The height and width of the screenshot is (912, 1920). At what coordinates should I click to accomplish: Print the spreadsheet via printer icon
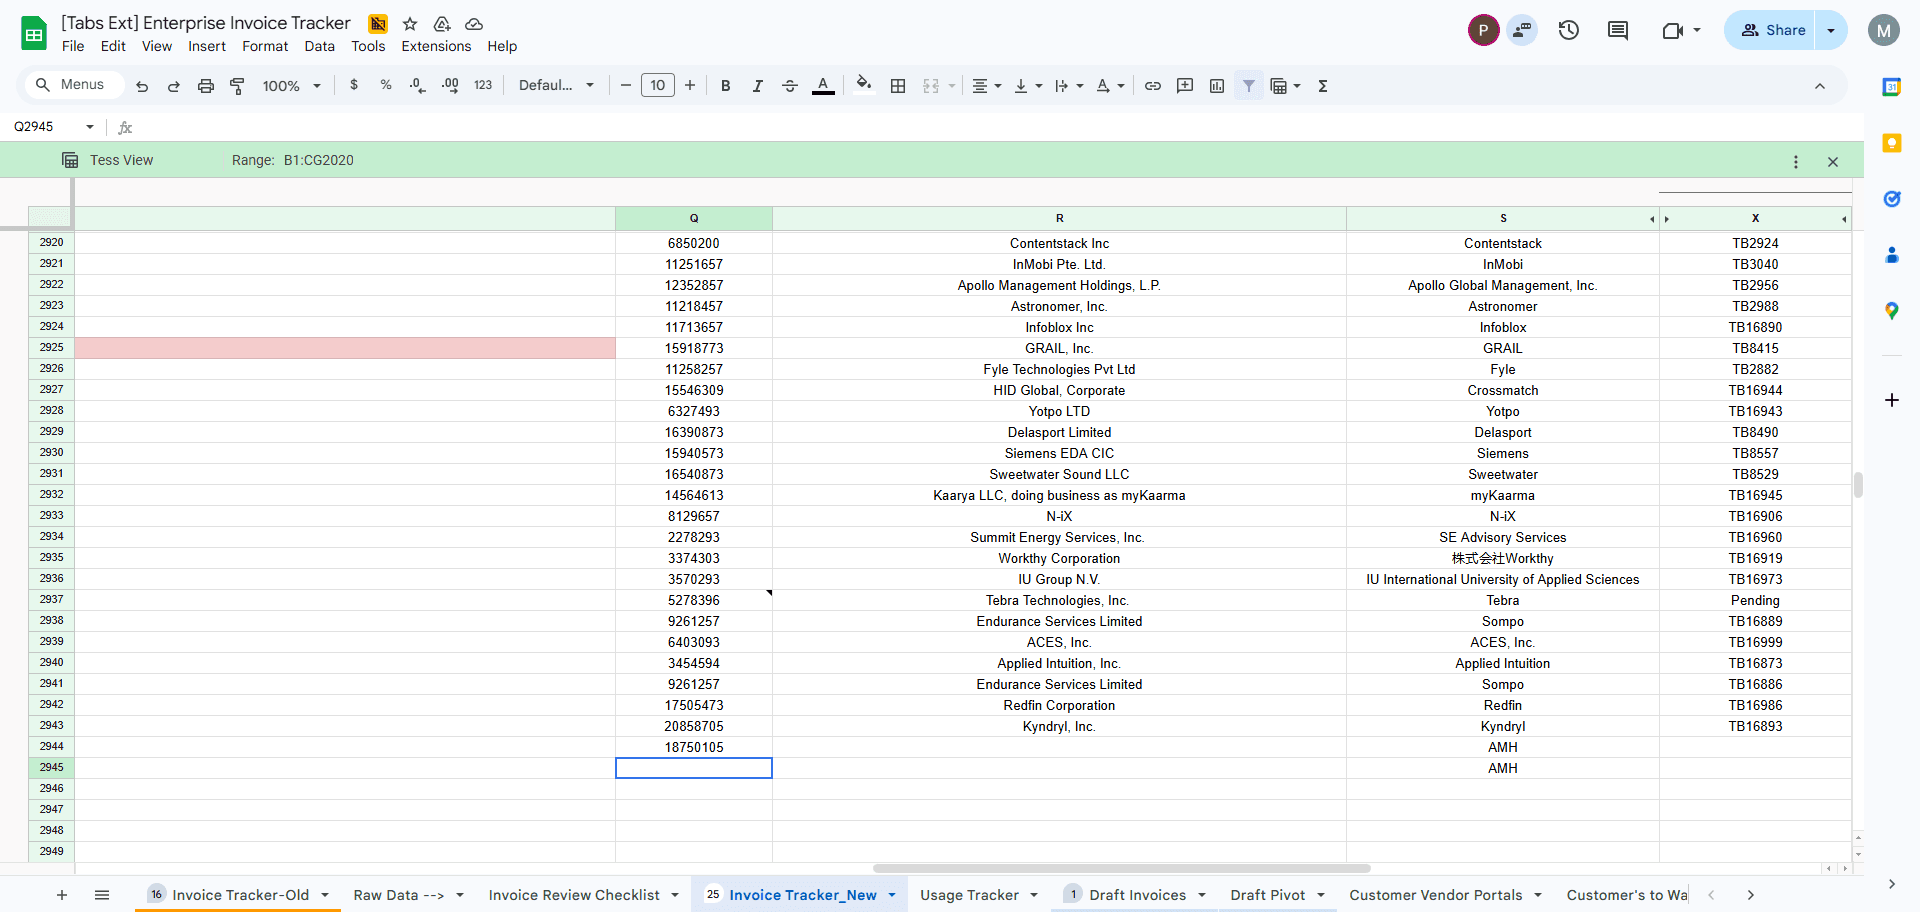205,86
